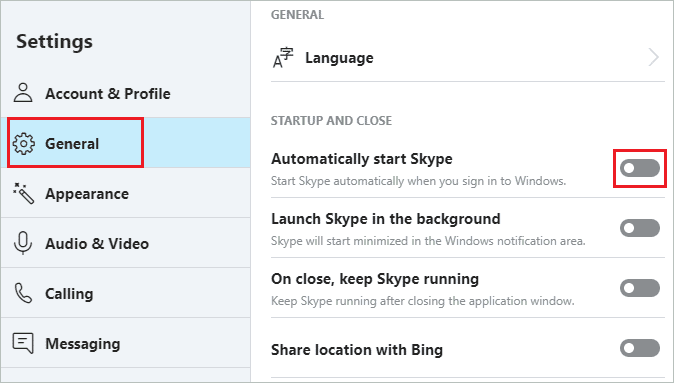Click the Calling phone icon
Screen dimensions: 674x383
pyautogui.click(x=23, y=293)
